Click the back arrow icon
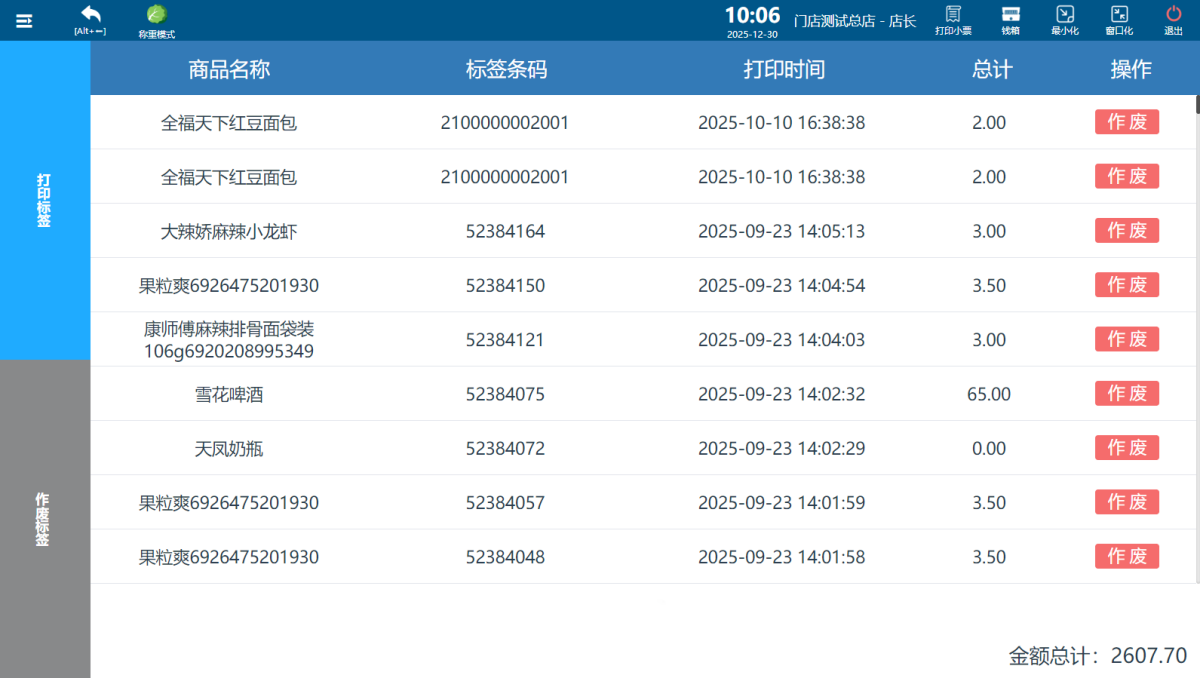The image size is (1200, 678). [90, 15]
